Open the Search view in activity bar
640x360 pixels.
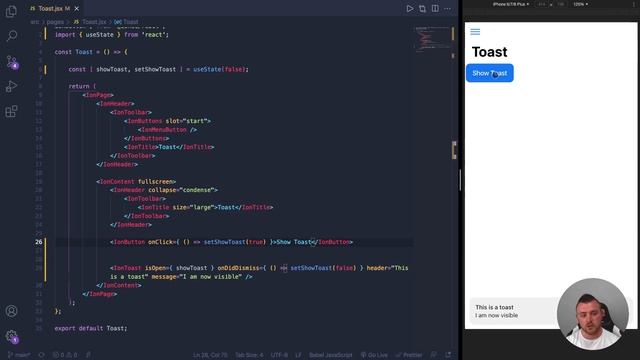[x=11, y=36]
